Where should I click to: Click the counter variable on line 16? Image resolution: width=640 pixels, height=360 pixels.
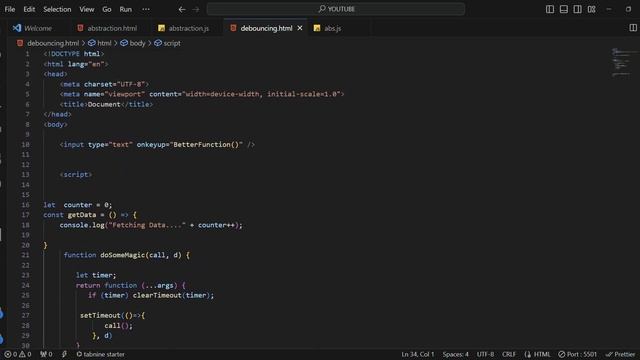pyautogui.click(x=78, y=205)
